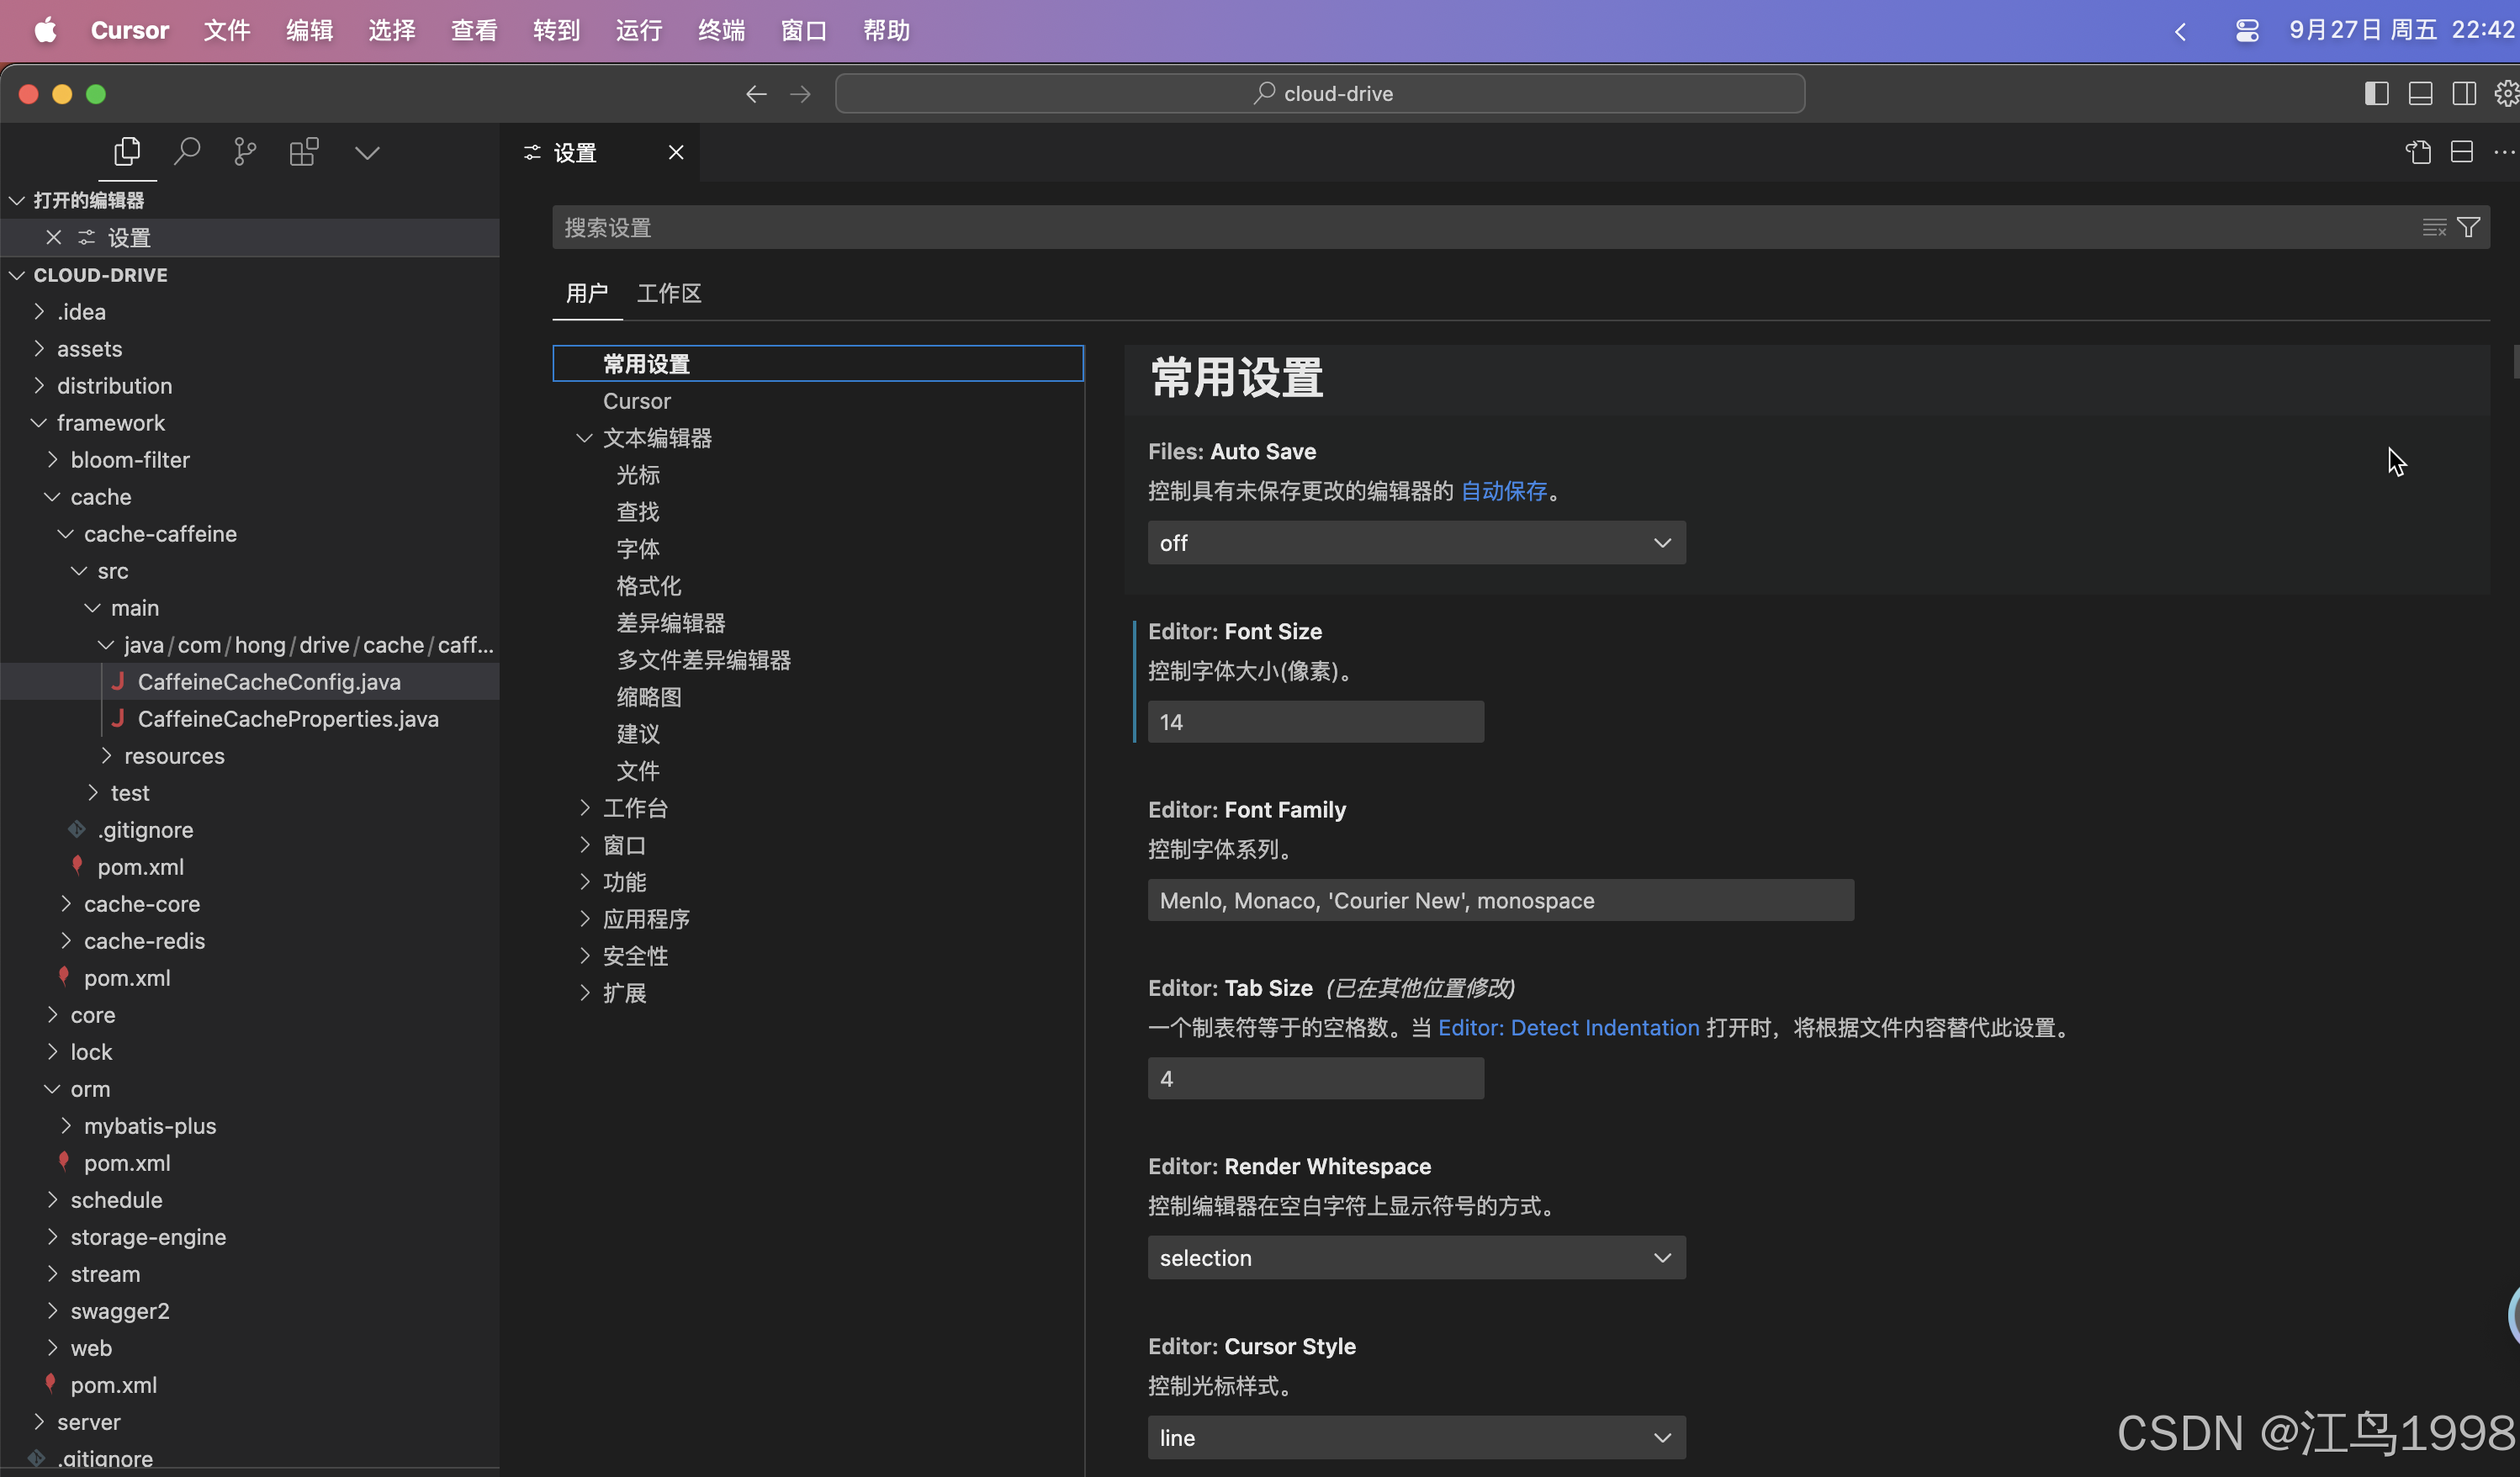This screenshot has height=1477, width=2520.
Task: Toggle the primary sidebar layout icon
Action: (x=2376, y=94)
